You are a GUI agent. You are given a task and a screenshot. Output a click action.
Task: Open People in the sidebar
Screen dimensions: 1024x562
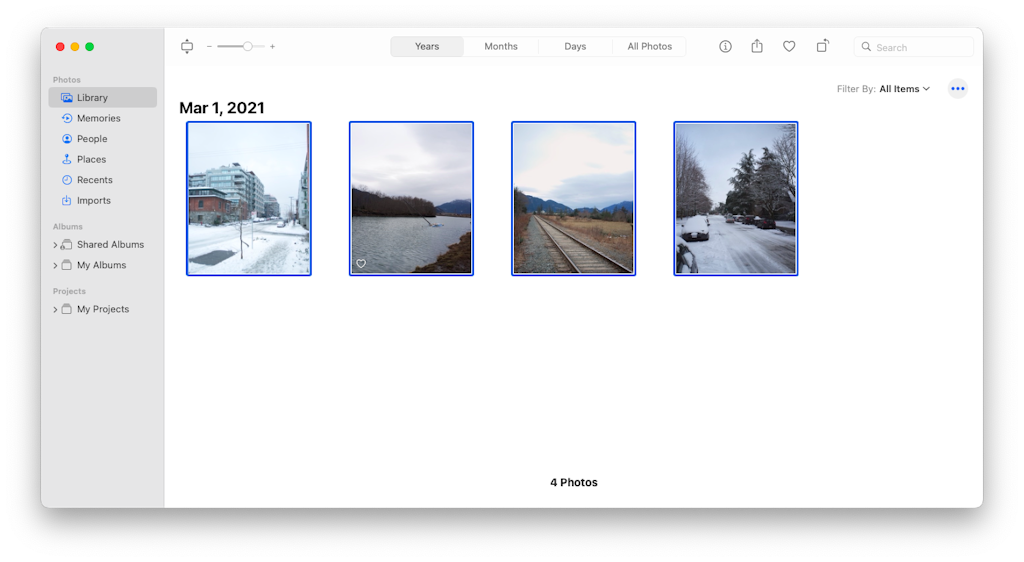(x=91, y=139)
